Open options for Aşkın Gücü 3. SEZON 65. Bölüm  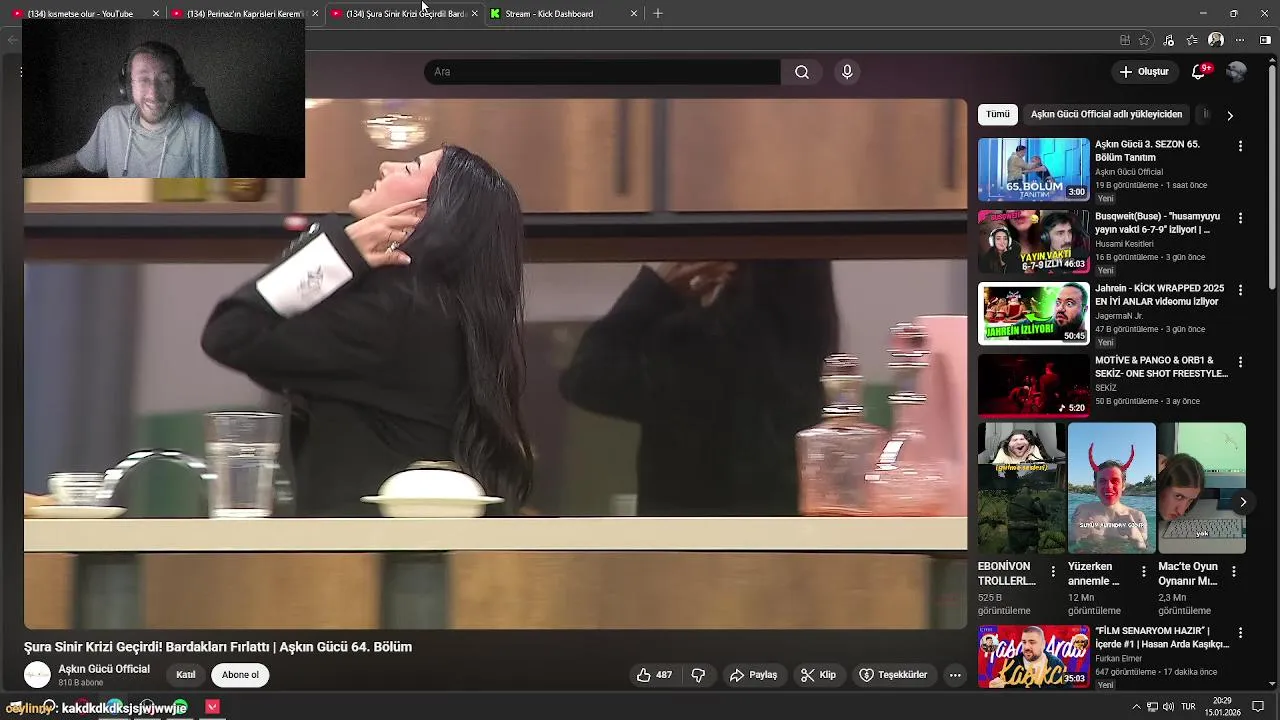pyautogui.click(x=1240, y=146)
